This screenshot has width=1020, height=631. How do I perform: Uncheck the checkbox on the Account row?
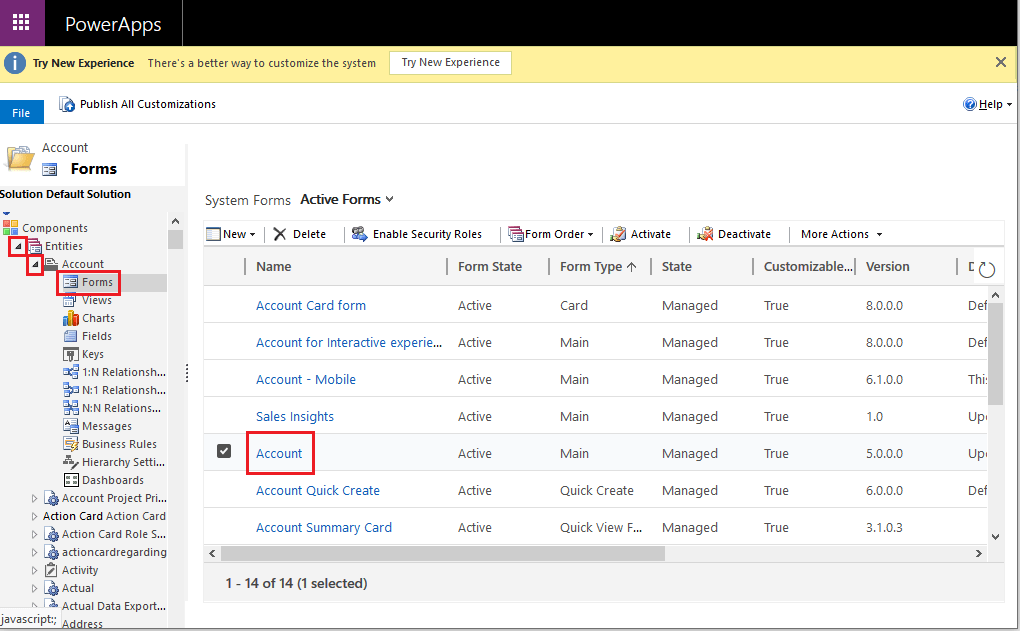(x=224, y=451)
